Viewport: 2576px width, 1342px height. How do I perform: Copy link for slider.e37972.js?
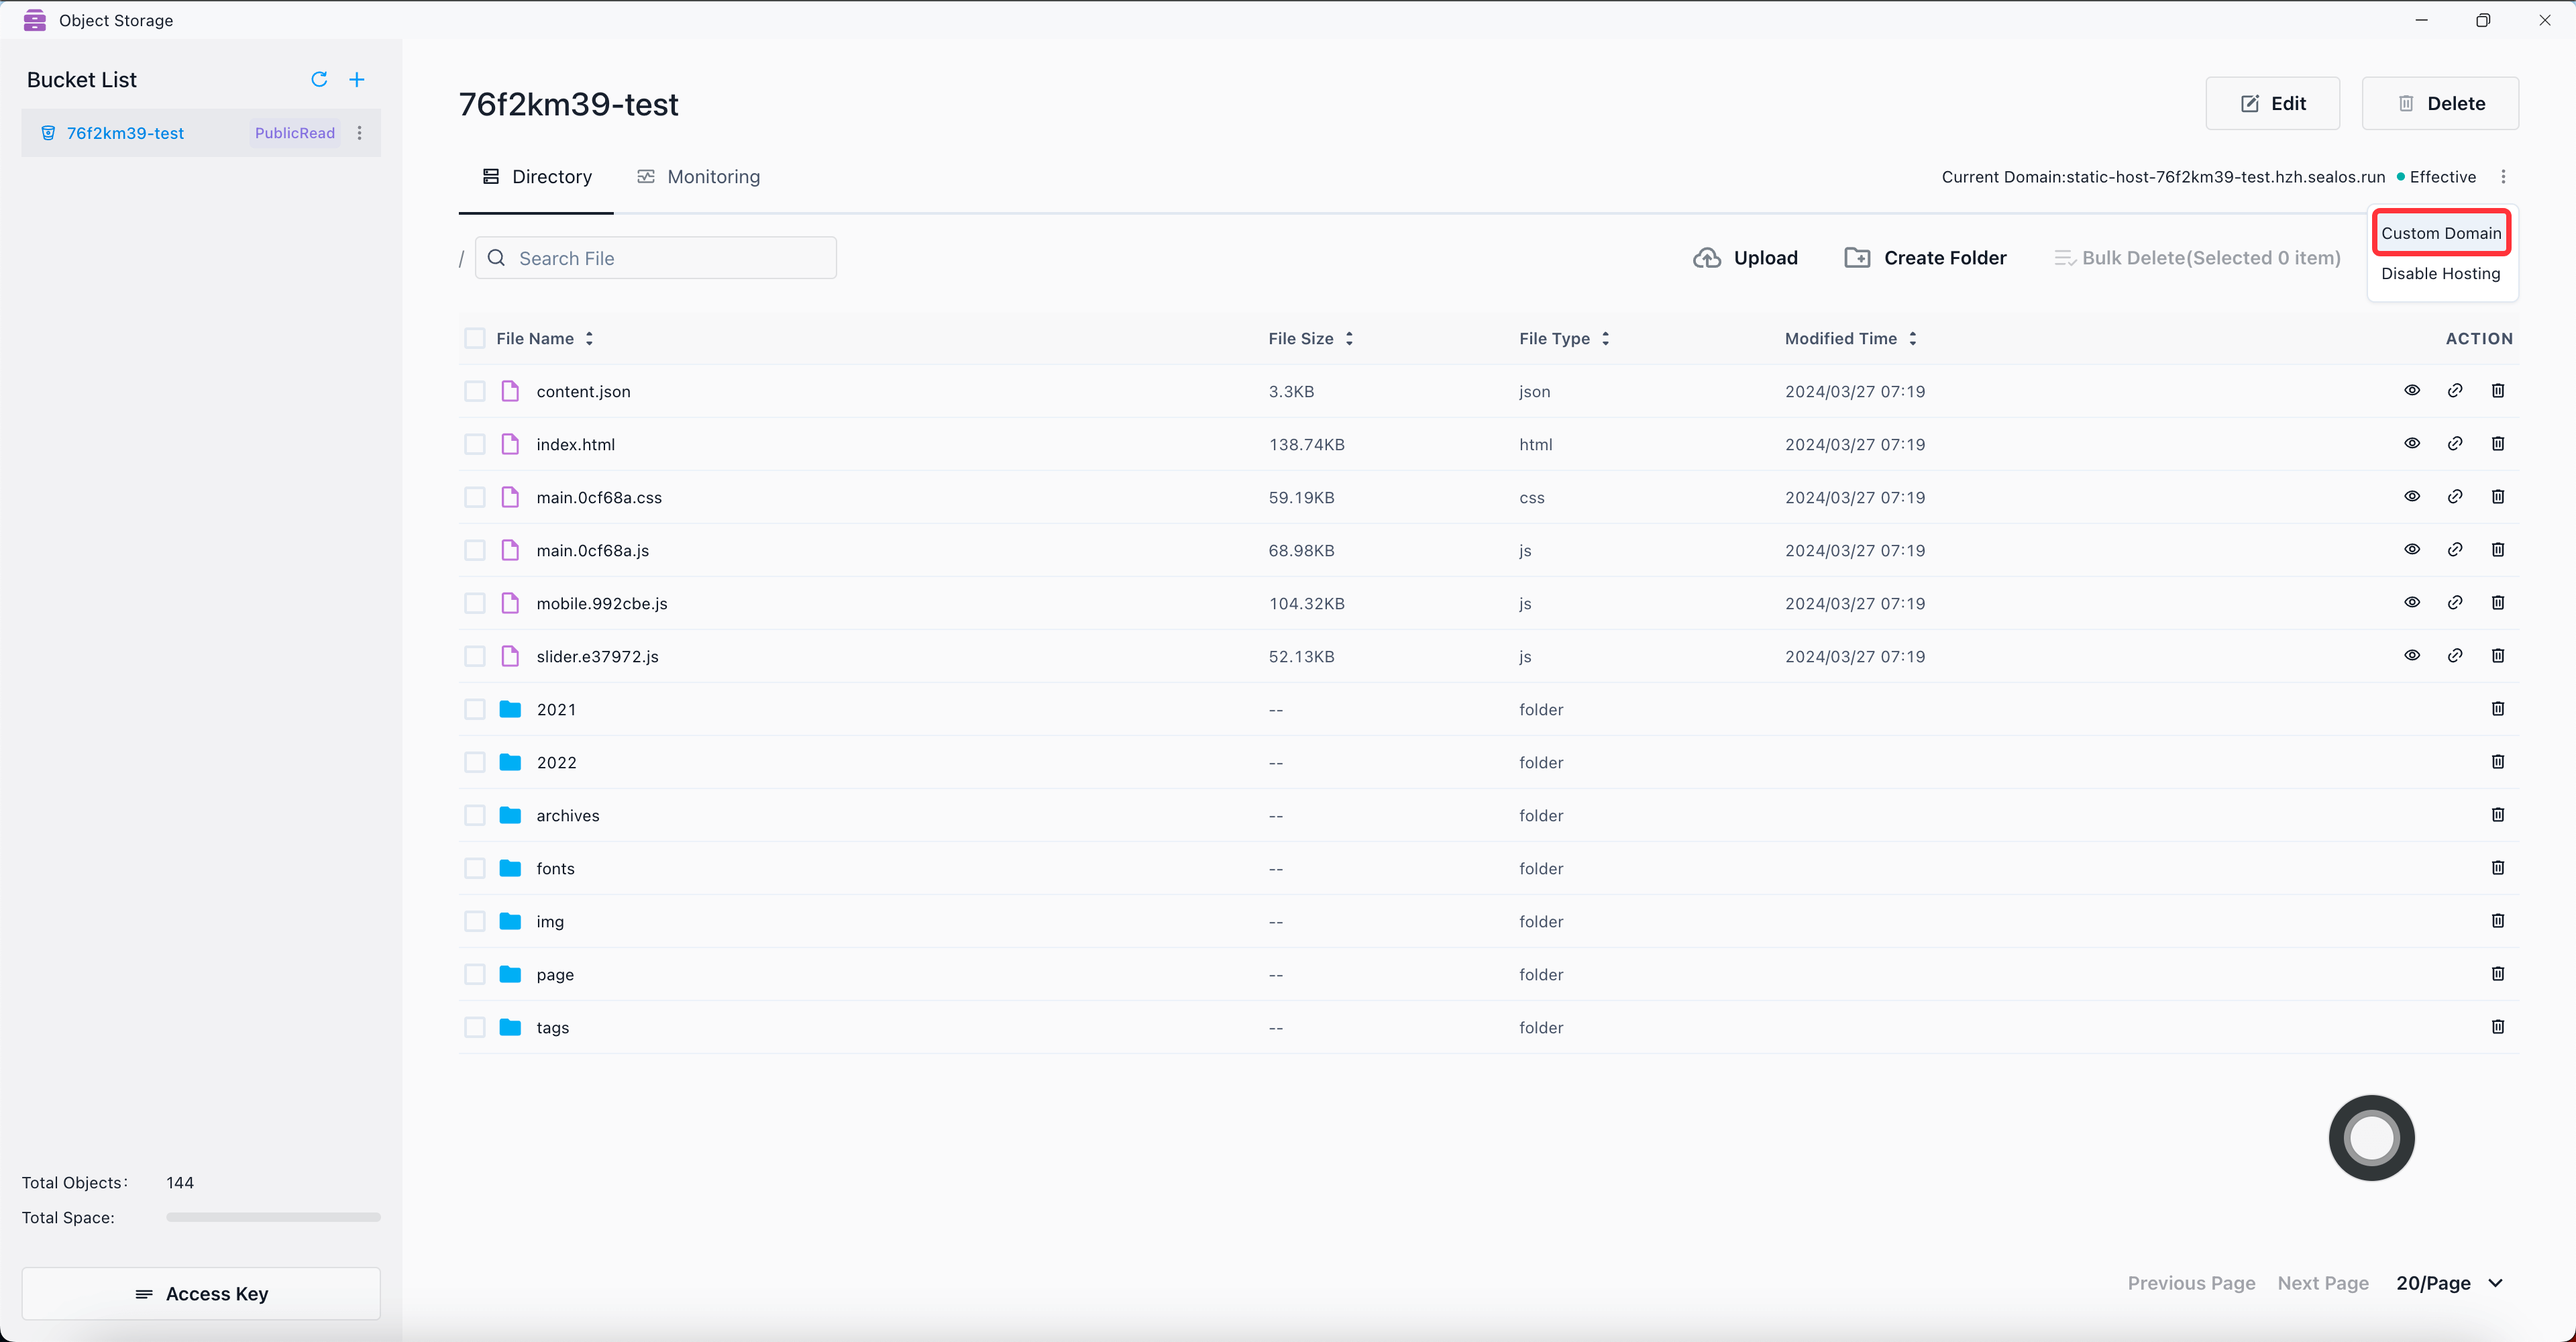click(x=2455, y=655)
